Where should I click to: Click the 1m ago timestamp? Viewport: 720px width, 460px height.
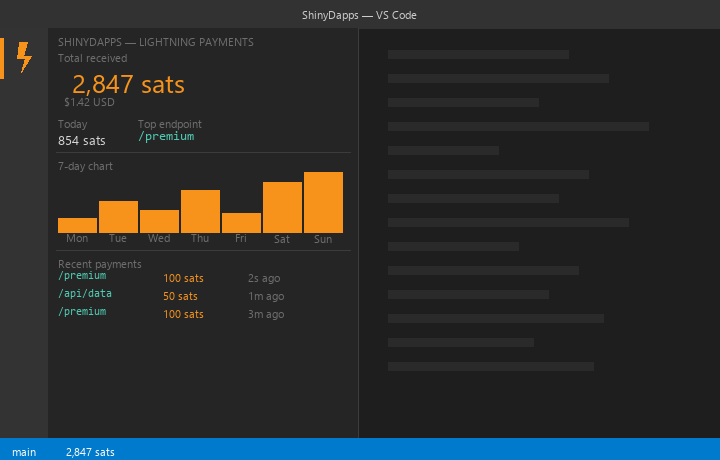coord(266,296)
